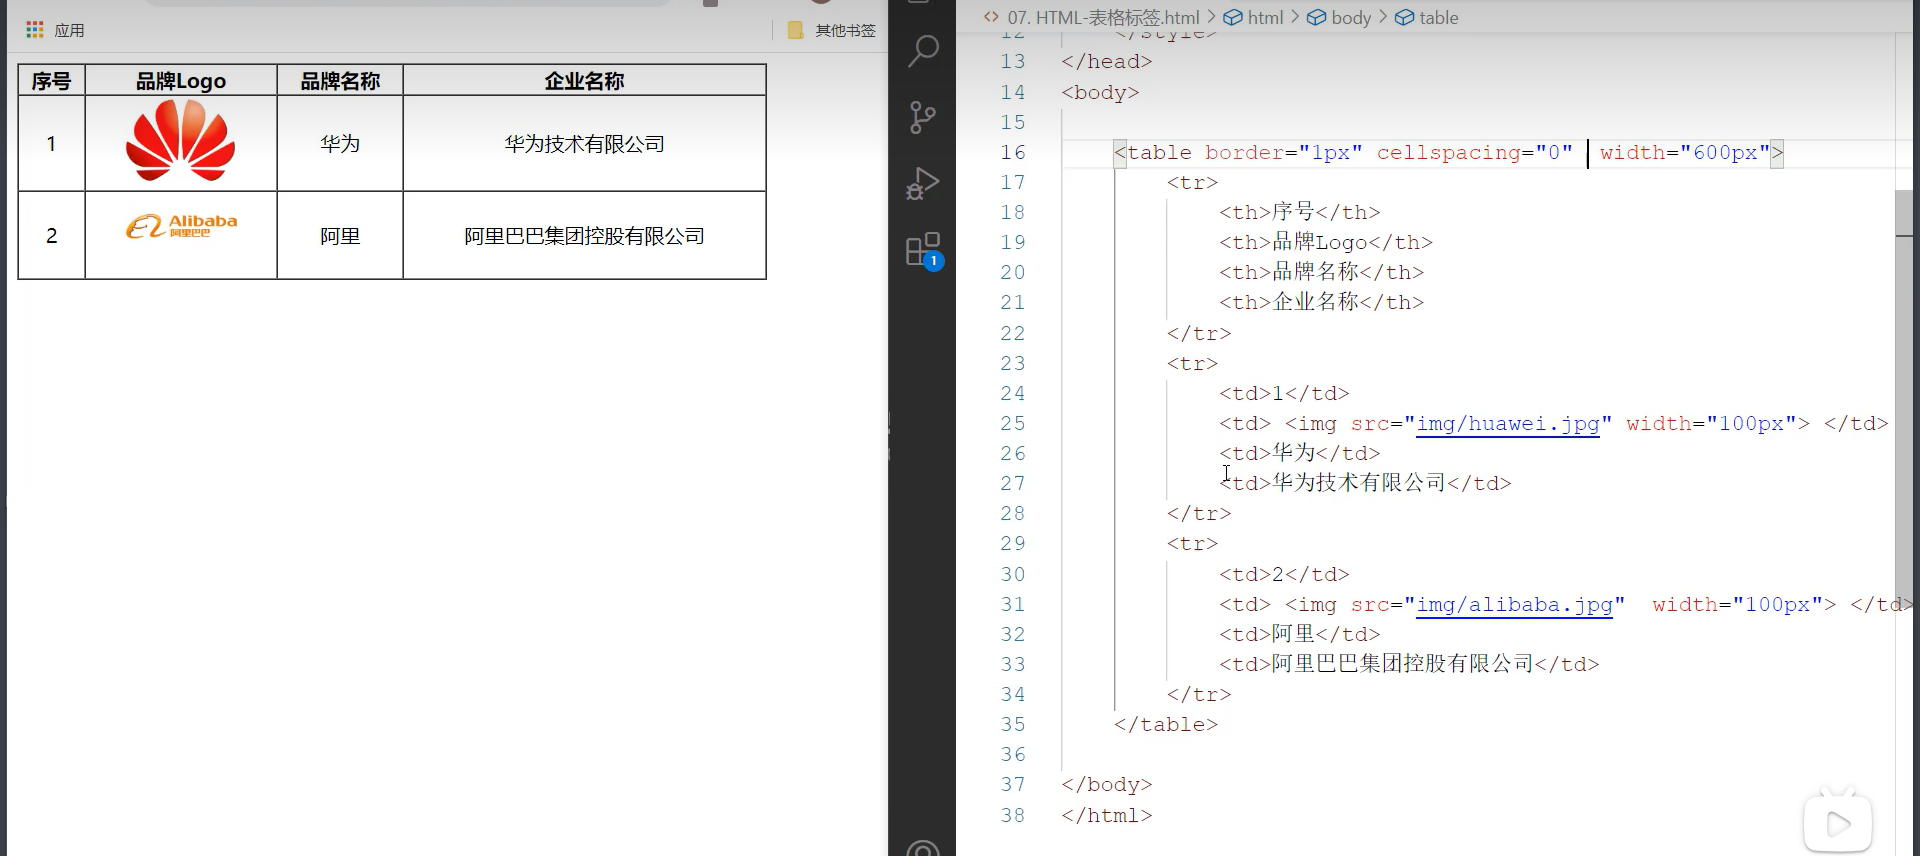Click line number 25 in the gutter

point(1013,424)
